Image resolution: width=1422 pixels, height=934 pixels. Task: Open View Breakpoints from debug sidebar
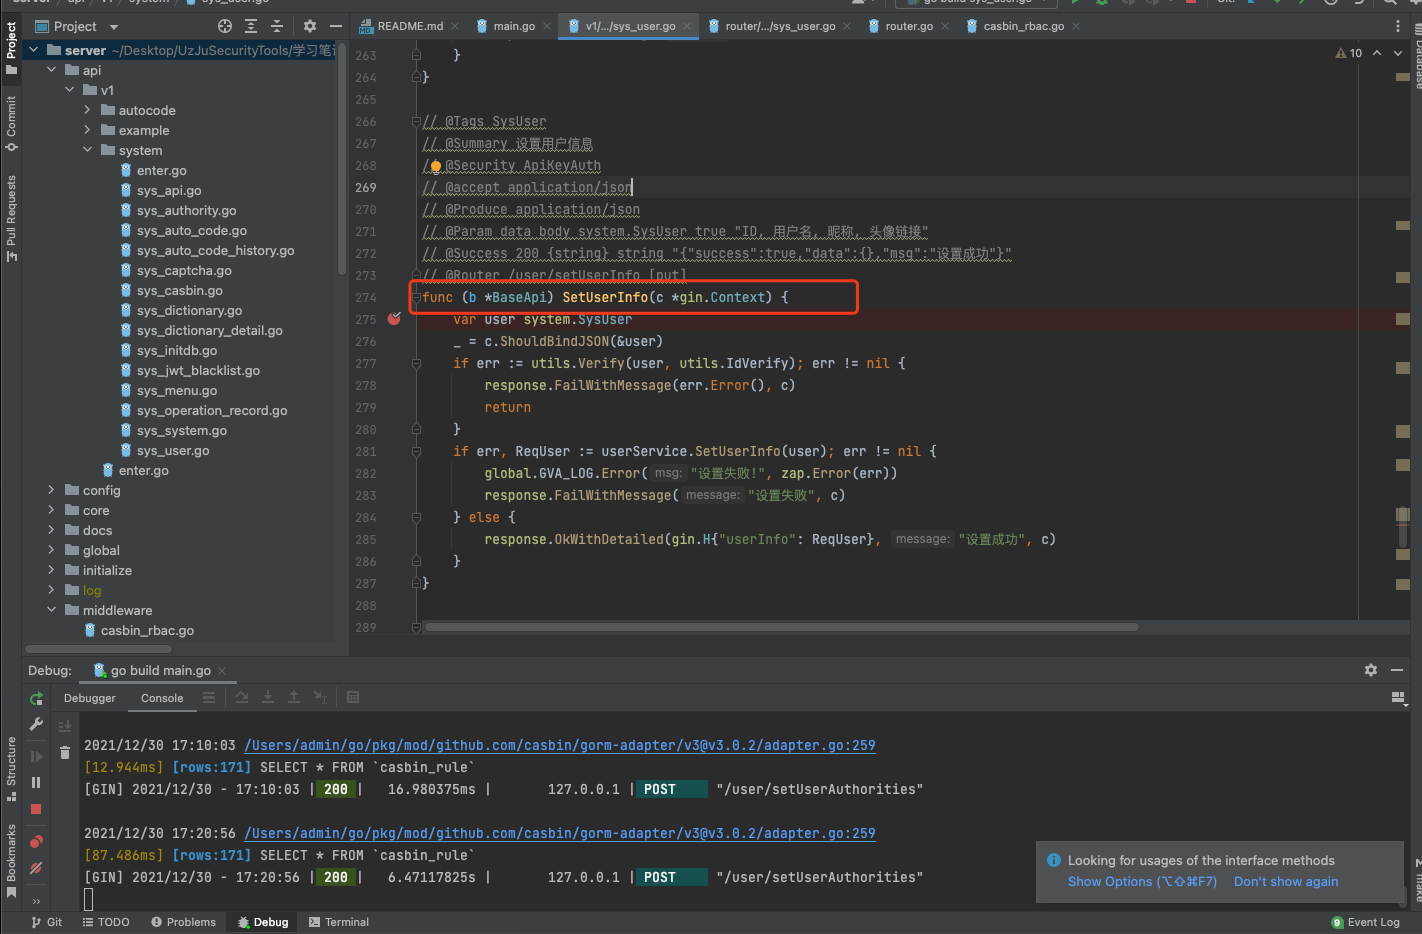pos(36,841)
